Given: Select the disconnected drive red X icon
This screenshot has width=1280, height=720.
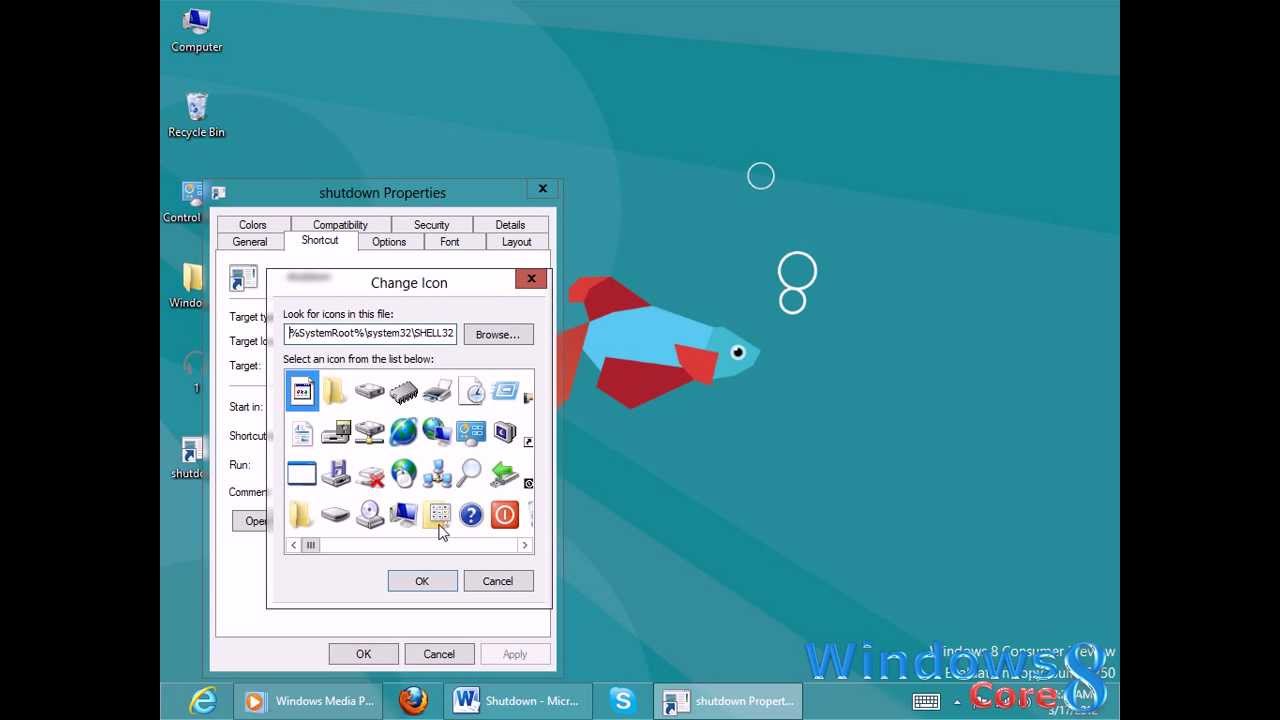Looking at the screenshot, I should (369, 475).
